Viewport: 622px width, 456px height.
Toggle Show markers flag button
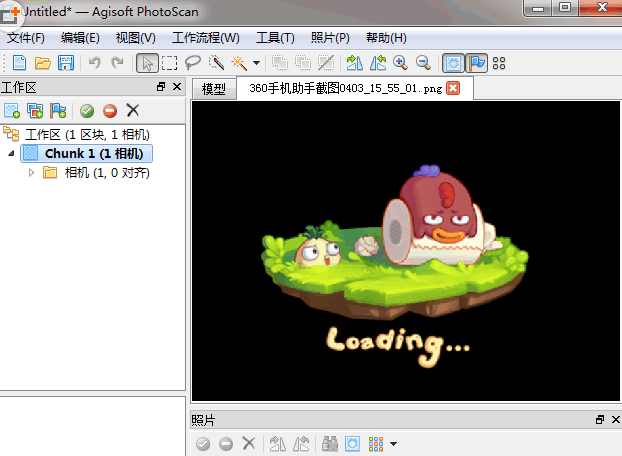coord(476,63)
